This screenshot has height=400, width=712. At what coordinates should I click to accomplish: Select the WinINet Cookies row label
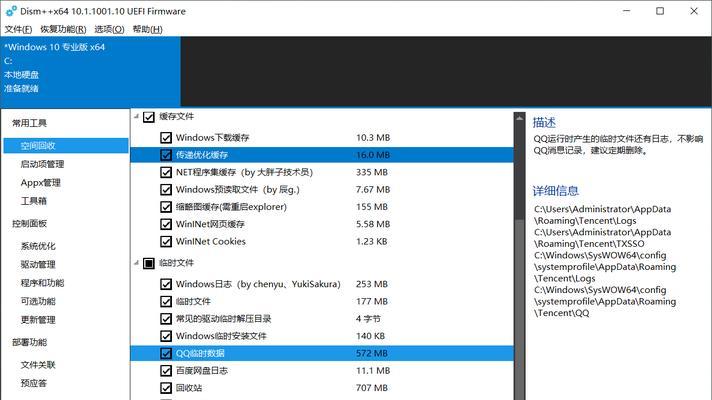(x=211, y=242)
